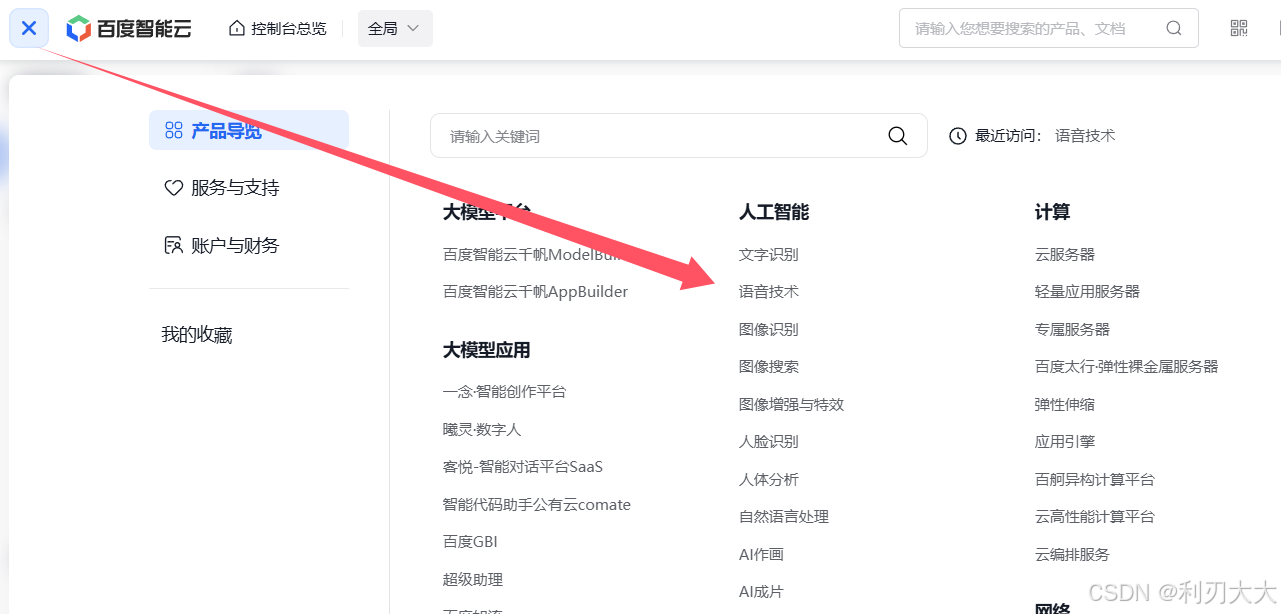This screenshot has width=1281, height=614.
Task: Open 云高性能计算平台
Action: (x=1095, y=517)
